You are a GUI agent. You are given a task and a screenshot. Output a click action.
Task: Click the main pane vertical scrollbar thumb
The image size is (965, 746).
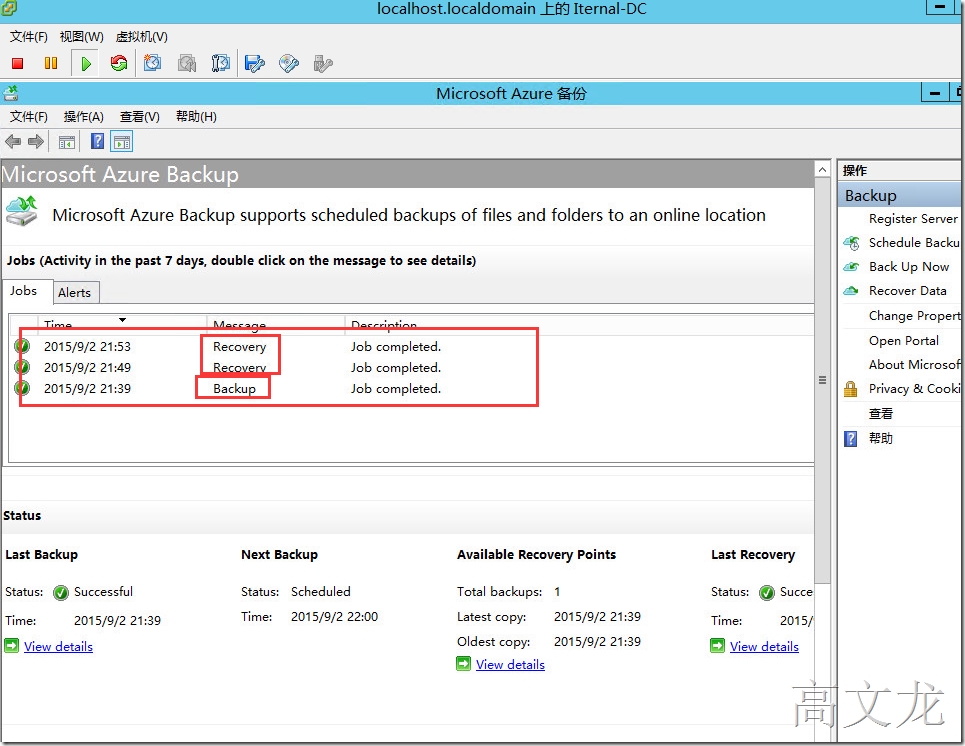coord(822,380)
